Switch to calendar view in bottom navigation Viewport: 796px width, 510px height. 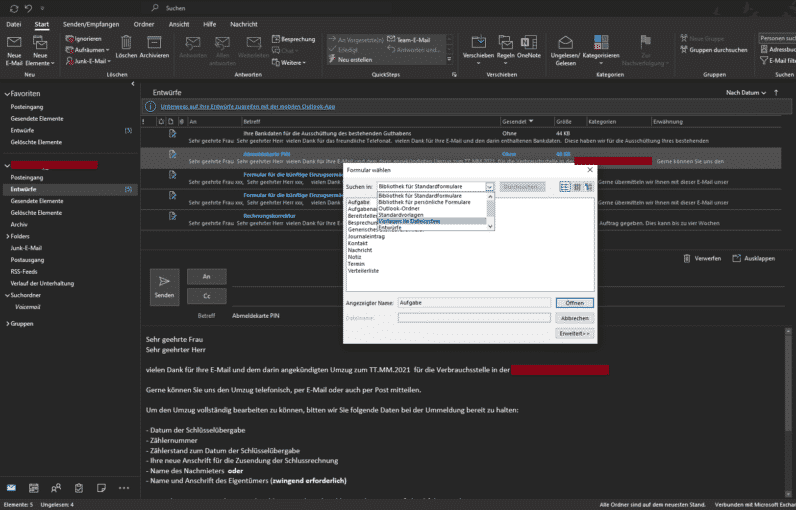coord(33,488)
